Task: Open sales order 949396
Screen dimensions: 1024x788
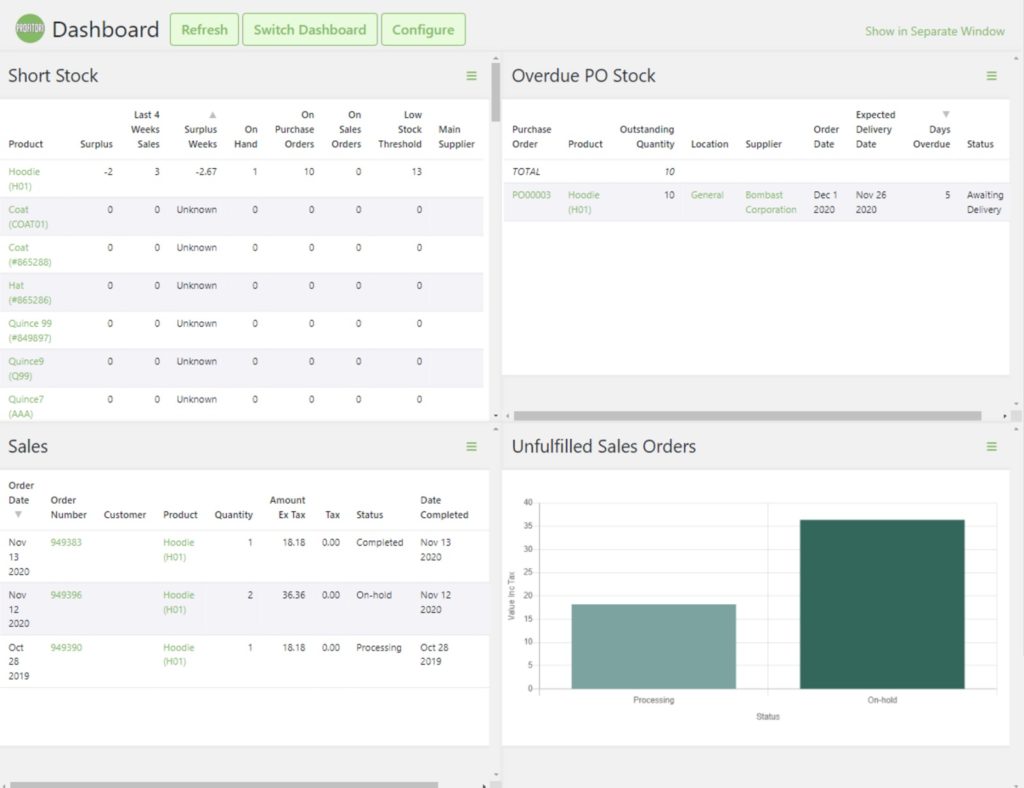Action: pos(66,595)
